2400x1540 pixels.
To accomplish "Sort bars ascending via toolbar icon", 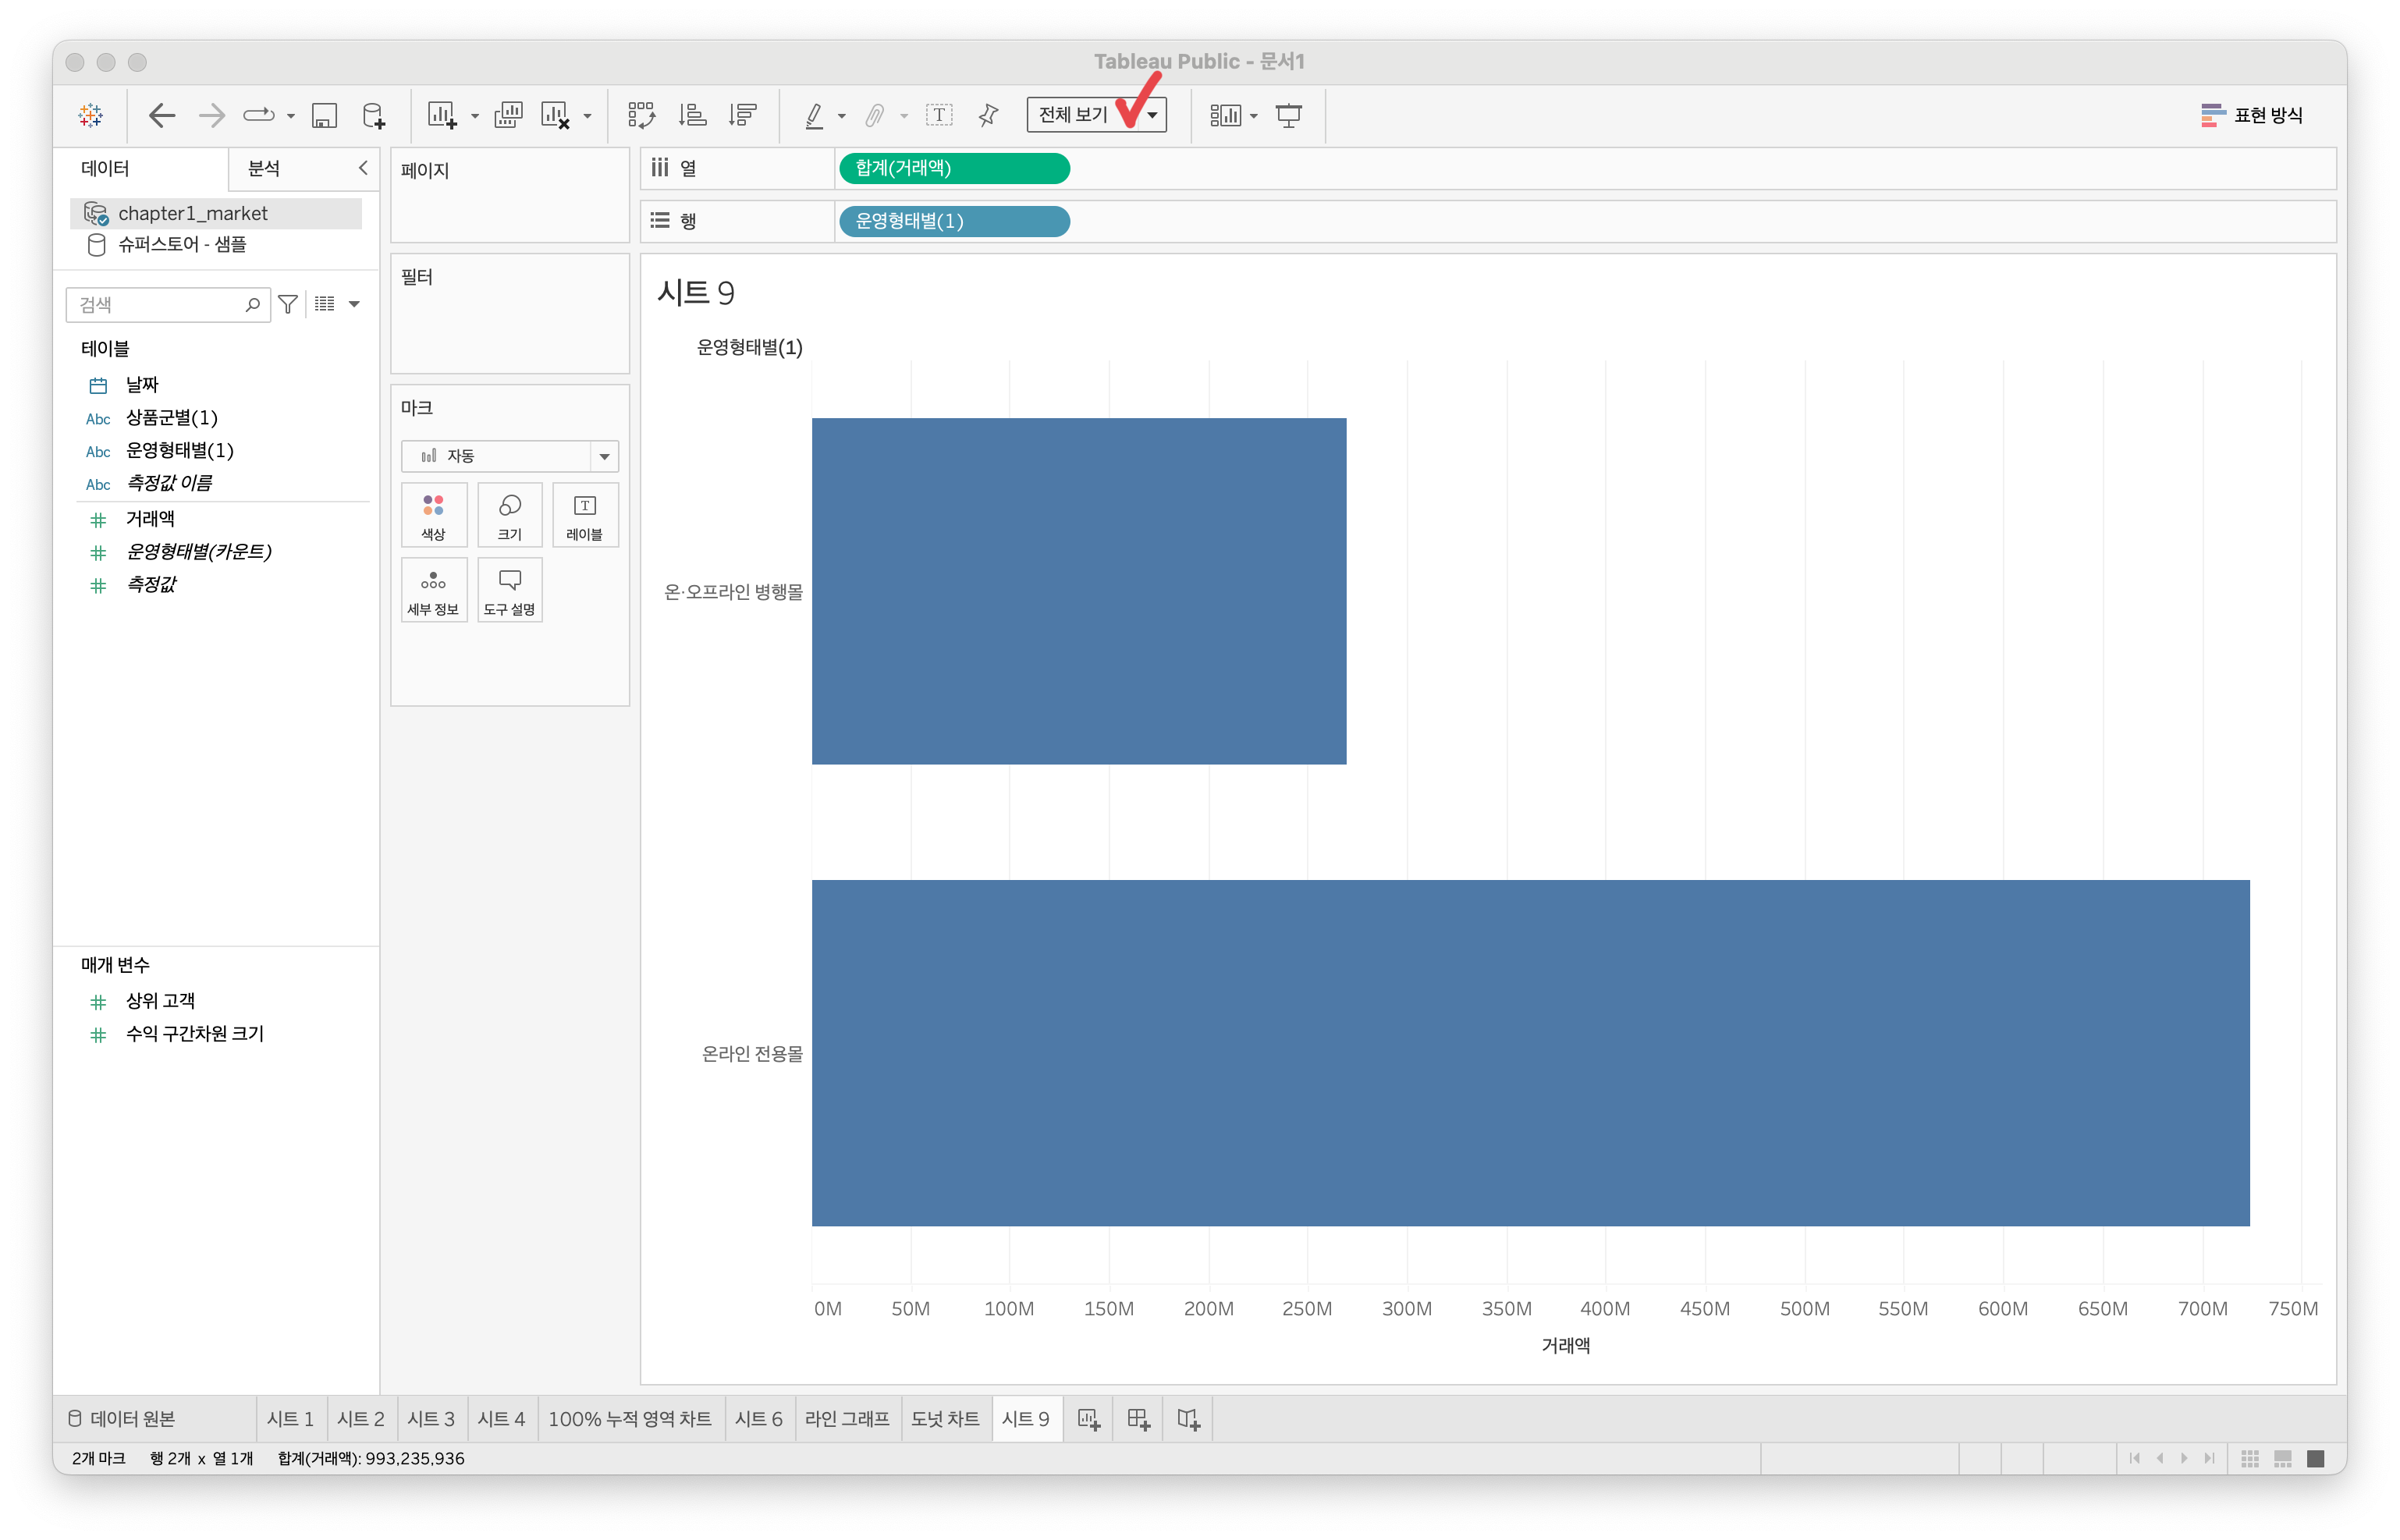I will 692,115.
